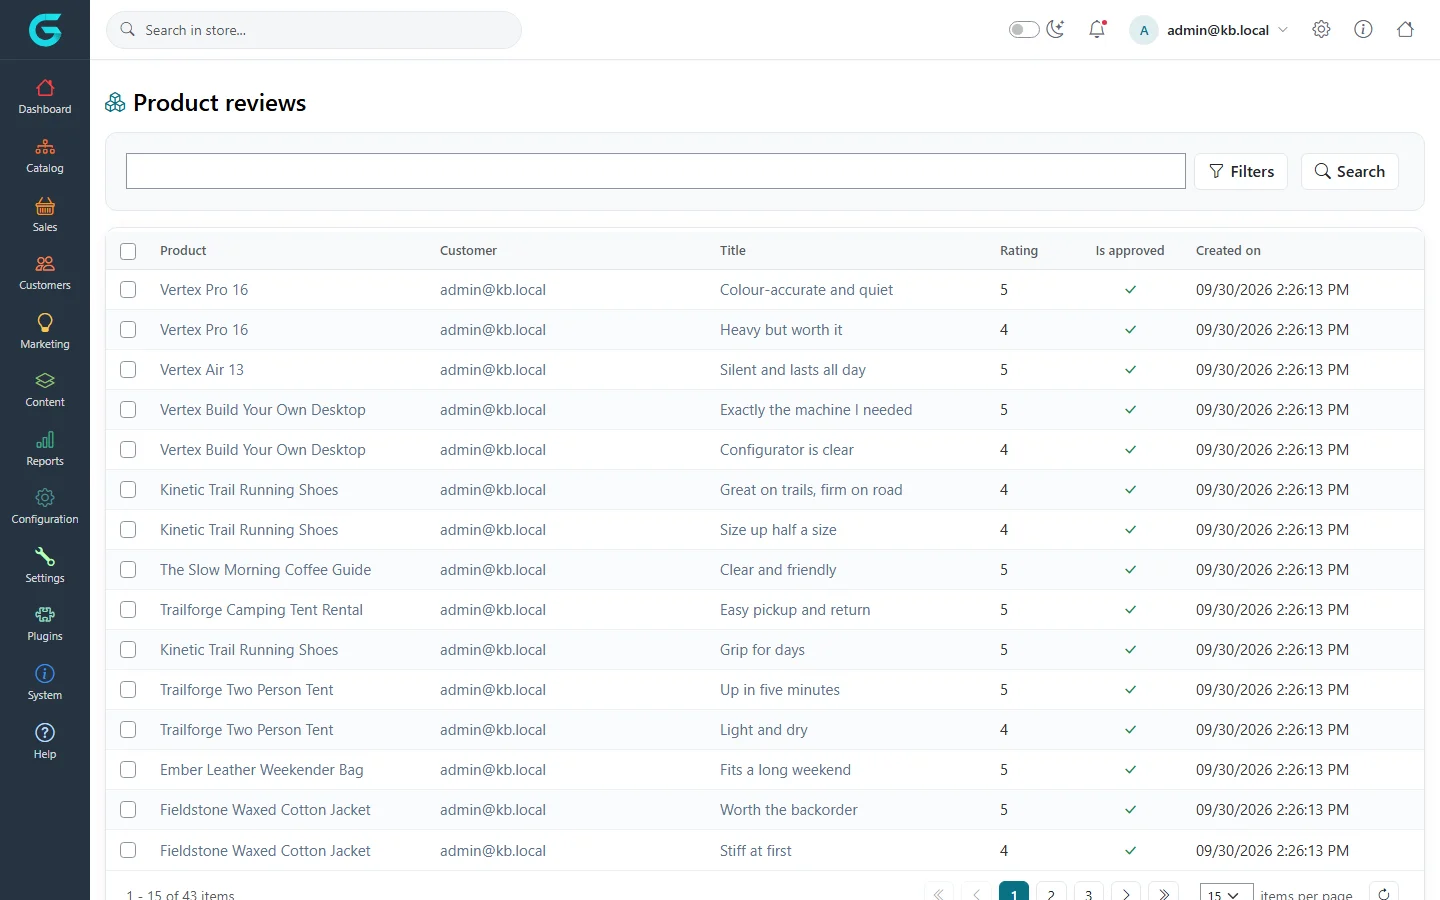Refresh the reviews grid
Screen dimensions: 1440x900
(x=1384, y=894)
